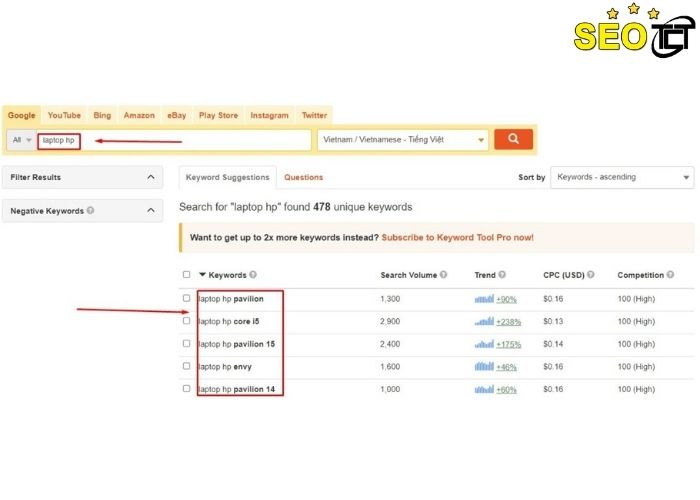Viewport: 700px width, 500px height.
Task: Check the laptop hp core i5 checkbox
Action: 187,321
